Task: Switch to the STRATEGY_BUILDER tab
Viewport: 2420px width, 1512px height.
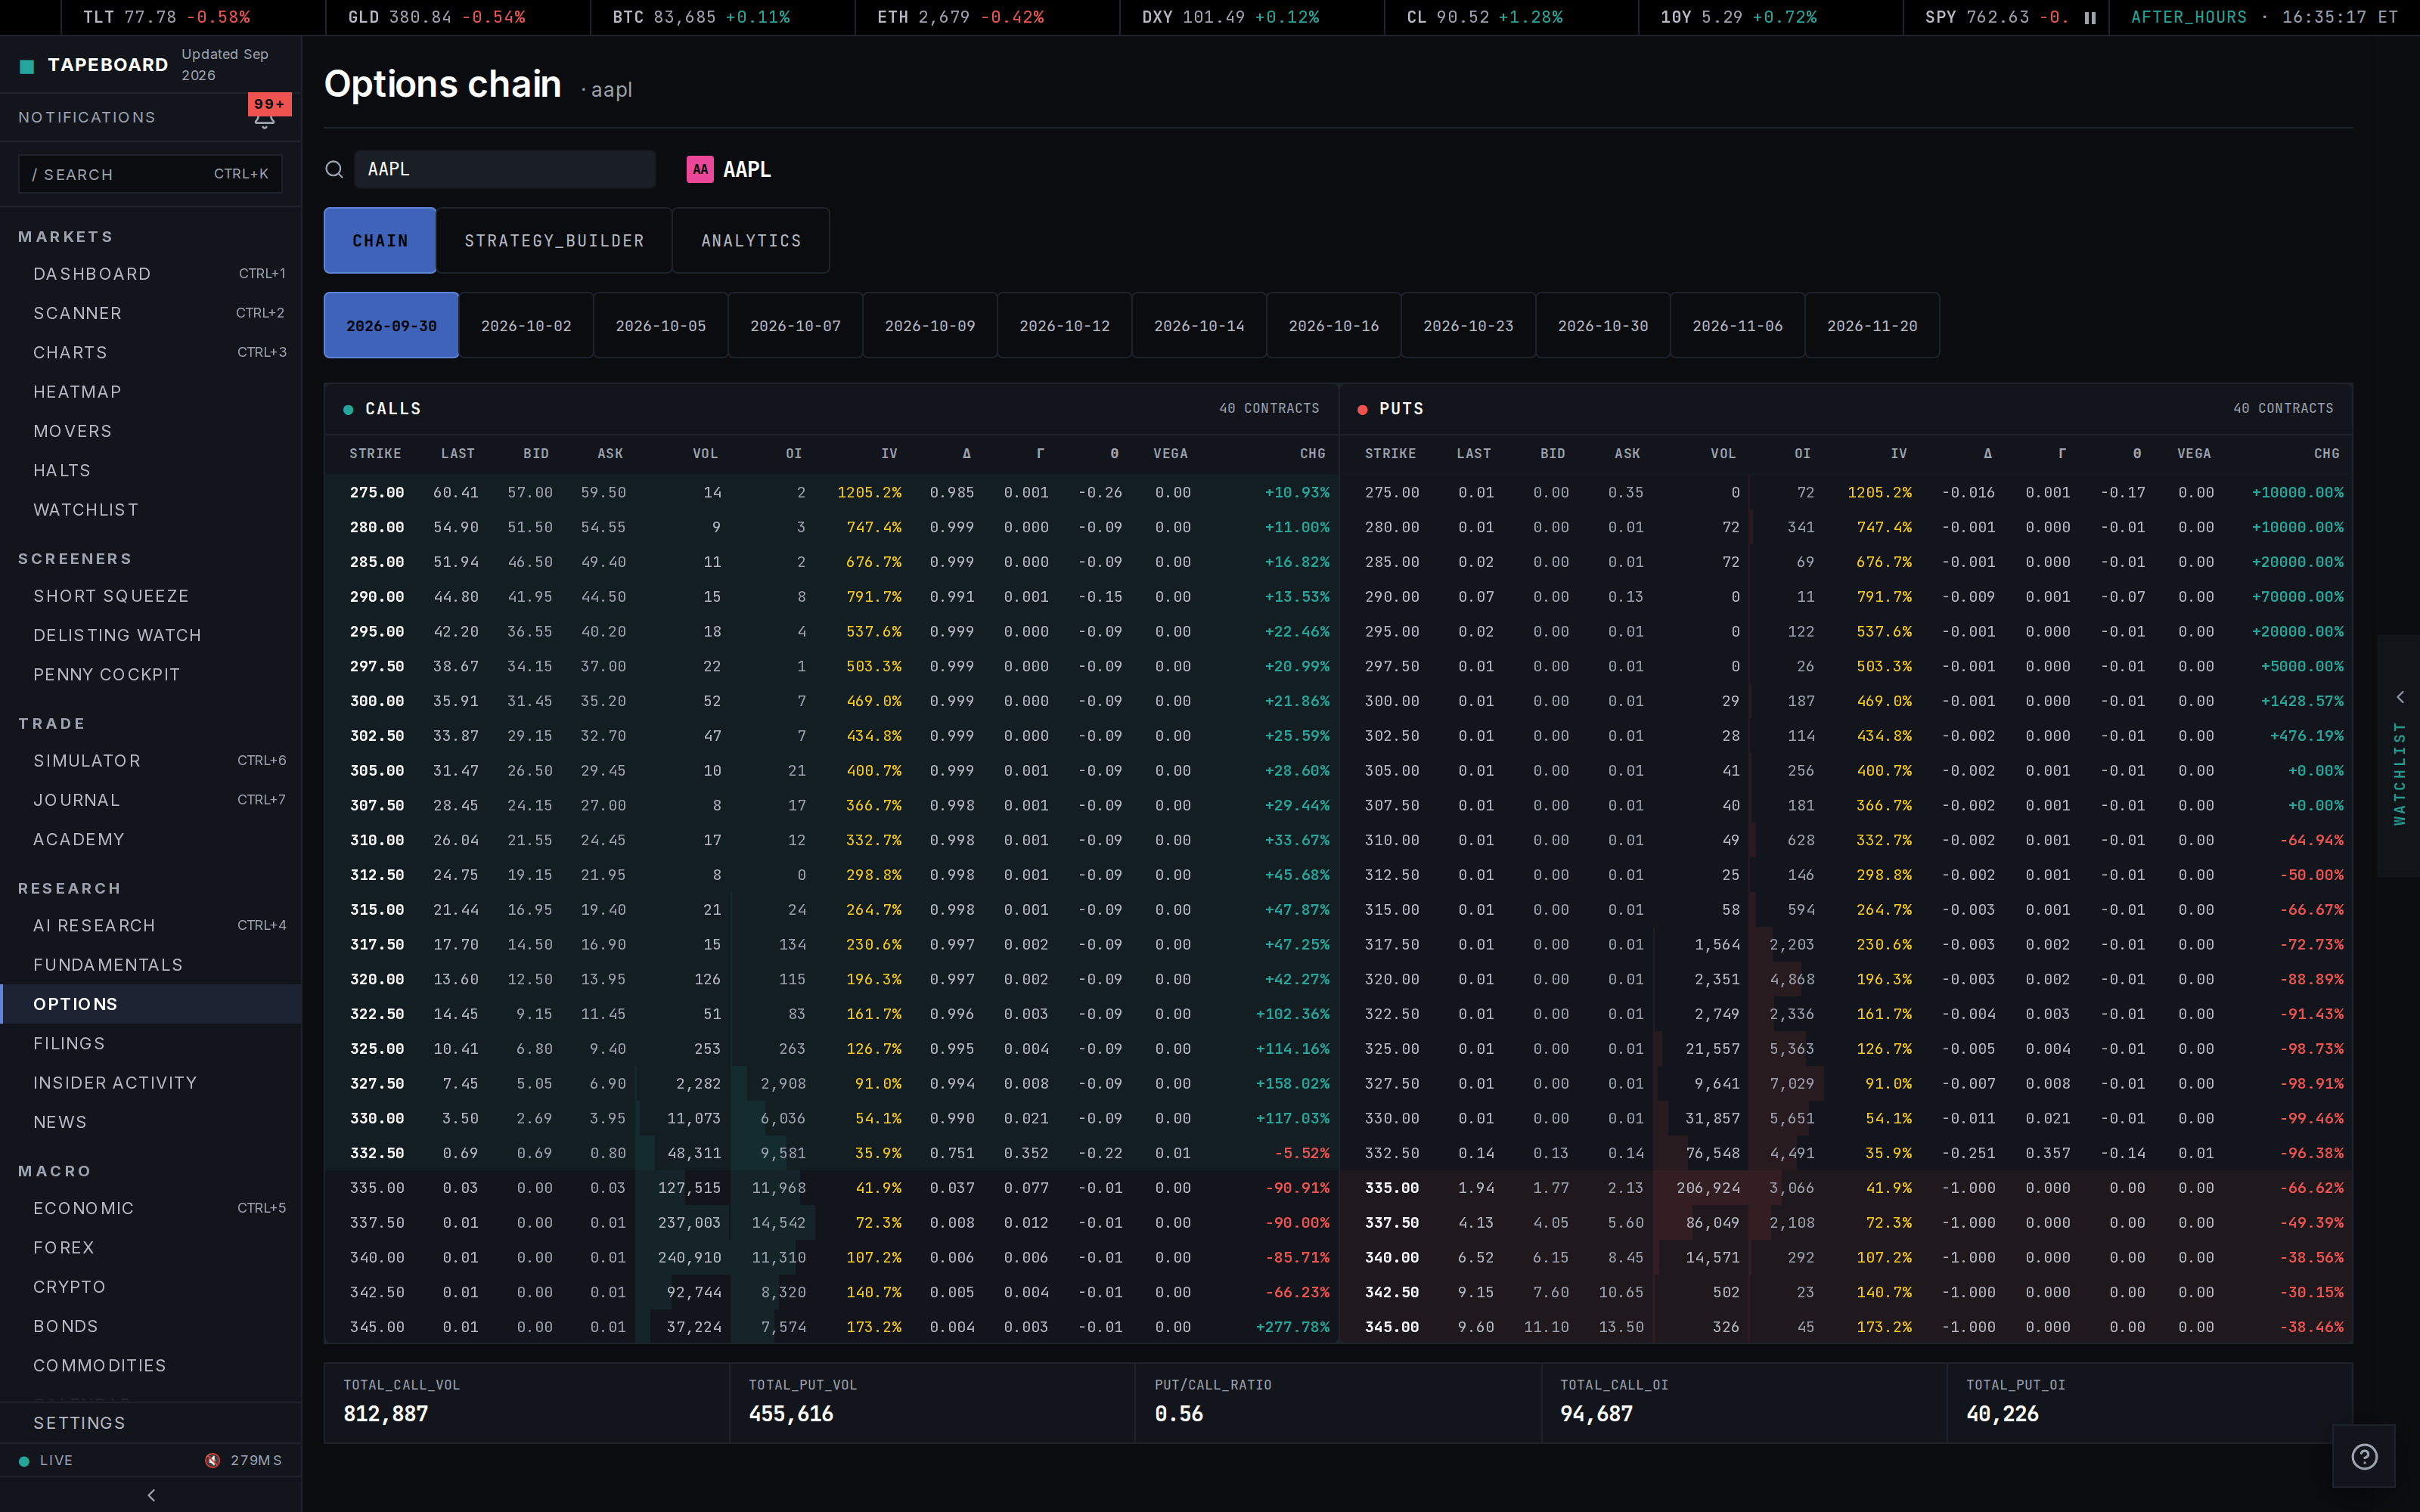Action: (554, 241)
